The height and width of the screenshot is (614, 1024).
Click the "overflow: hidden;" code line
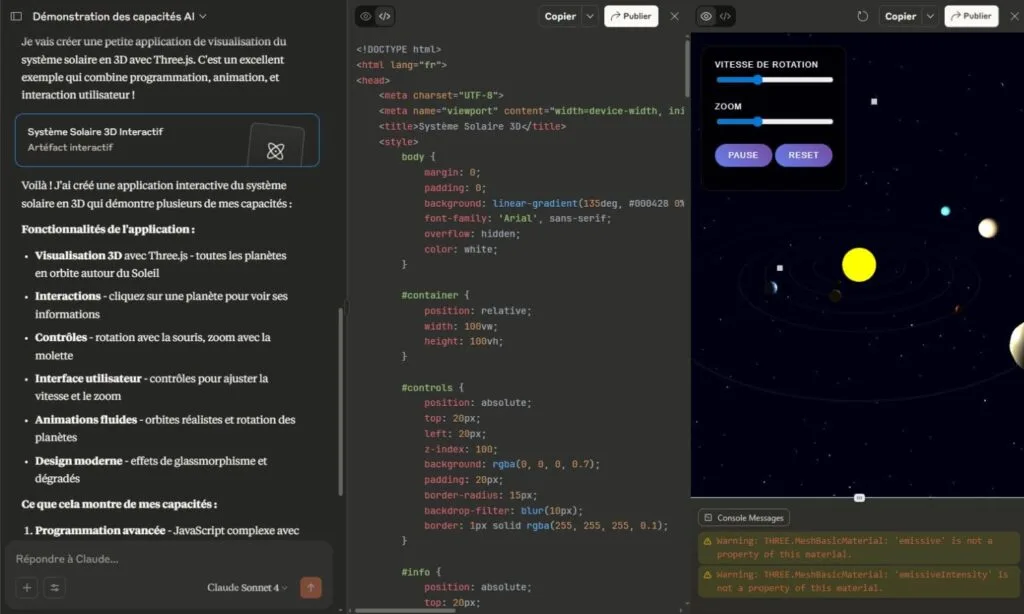pyautogui.click(x=472, y=234)
